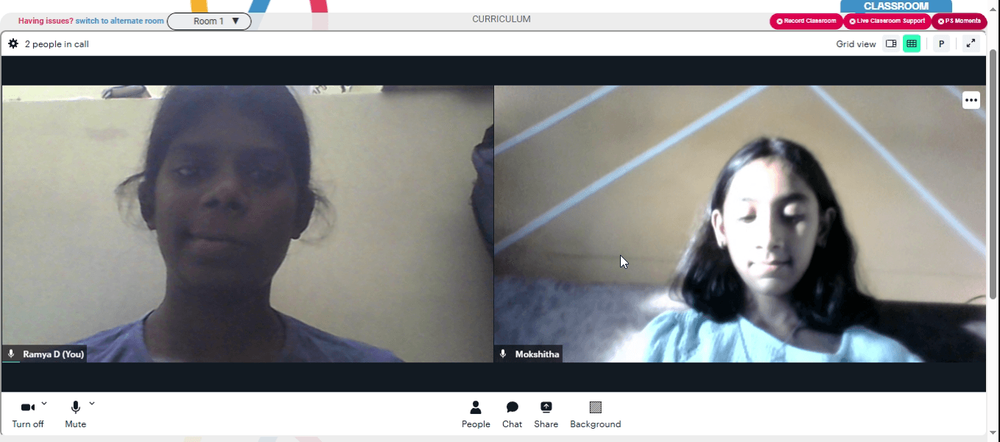Open Live Classroom Support
1000x442 pixels.
(x=887, y=21)
